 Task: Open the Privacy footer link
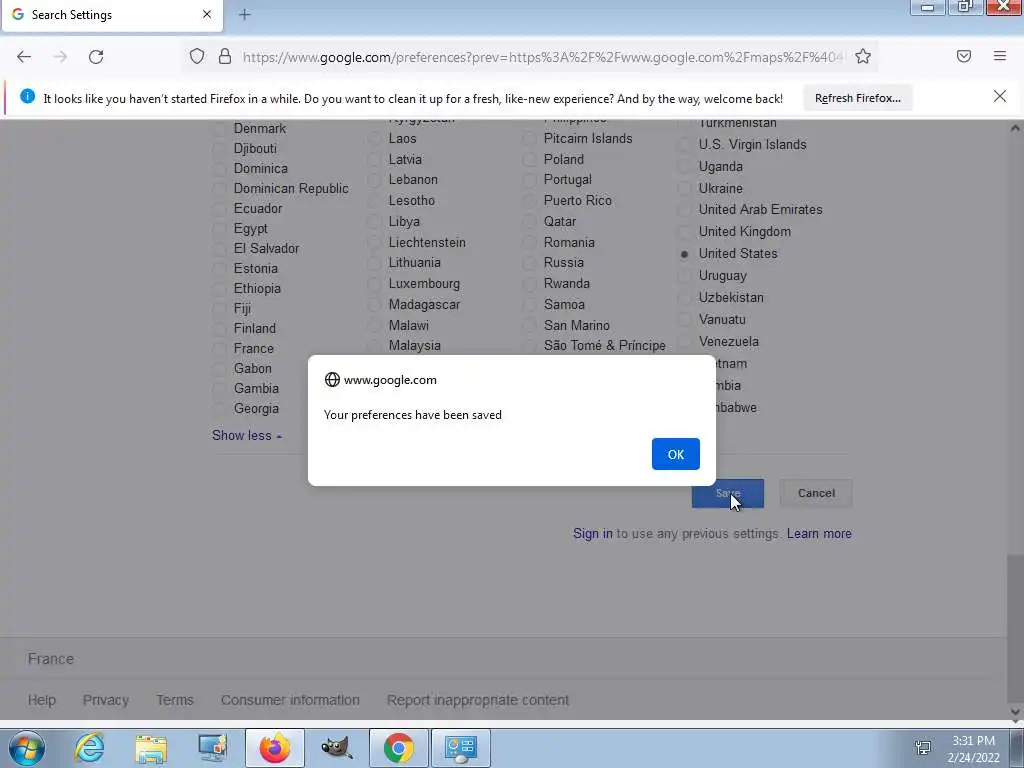coord(105,700)
